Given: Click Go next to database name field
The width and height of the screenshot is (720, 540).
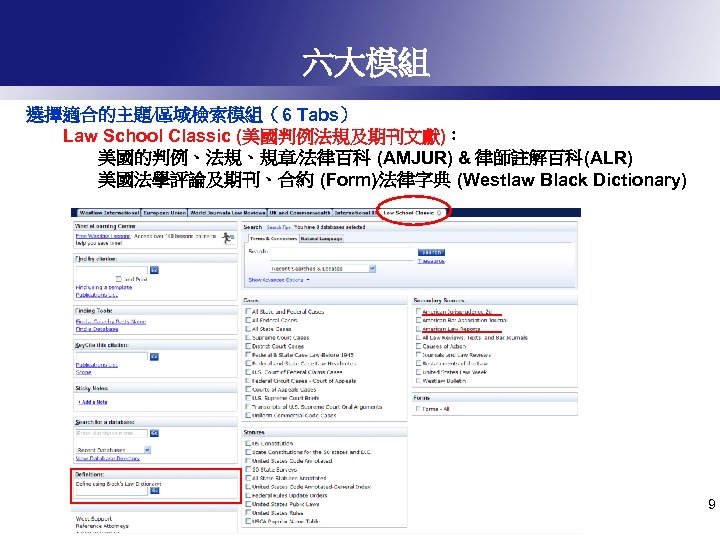Looking at the screenshot, I should (154, 433).
